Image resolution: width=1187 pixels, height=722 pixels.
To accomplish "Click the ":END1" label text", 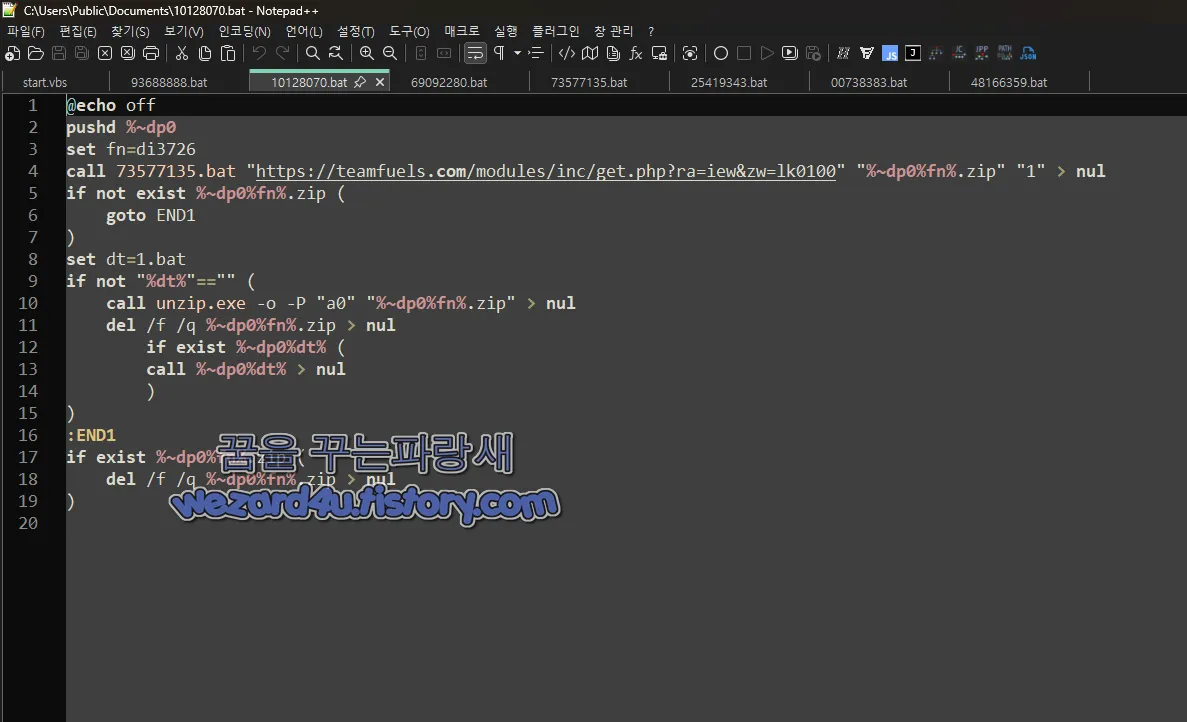I will pos(91,435).
